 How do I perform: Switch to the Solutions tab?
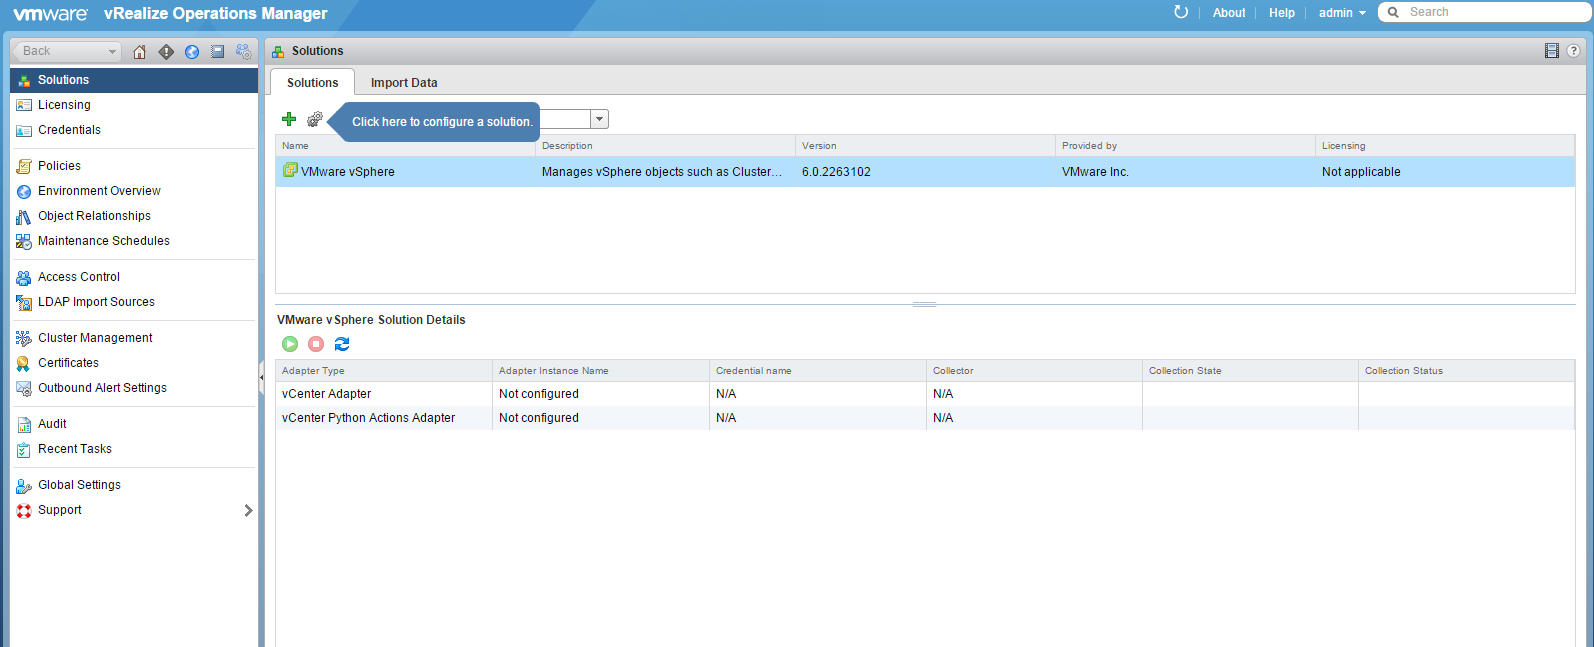pos(312,83)
